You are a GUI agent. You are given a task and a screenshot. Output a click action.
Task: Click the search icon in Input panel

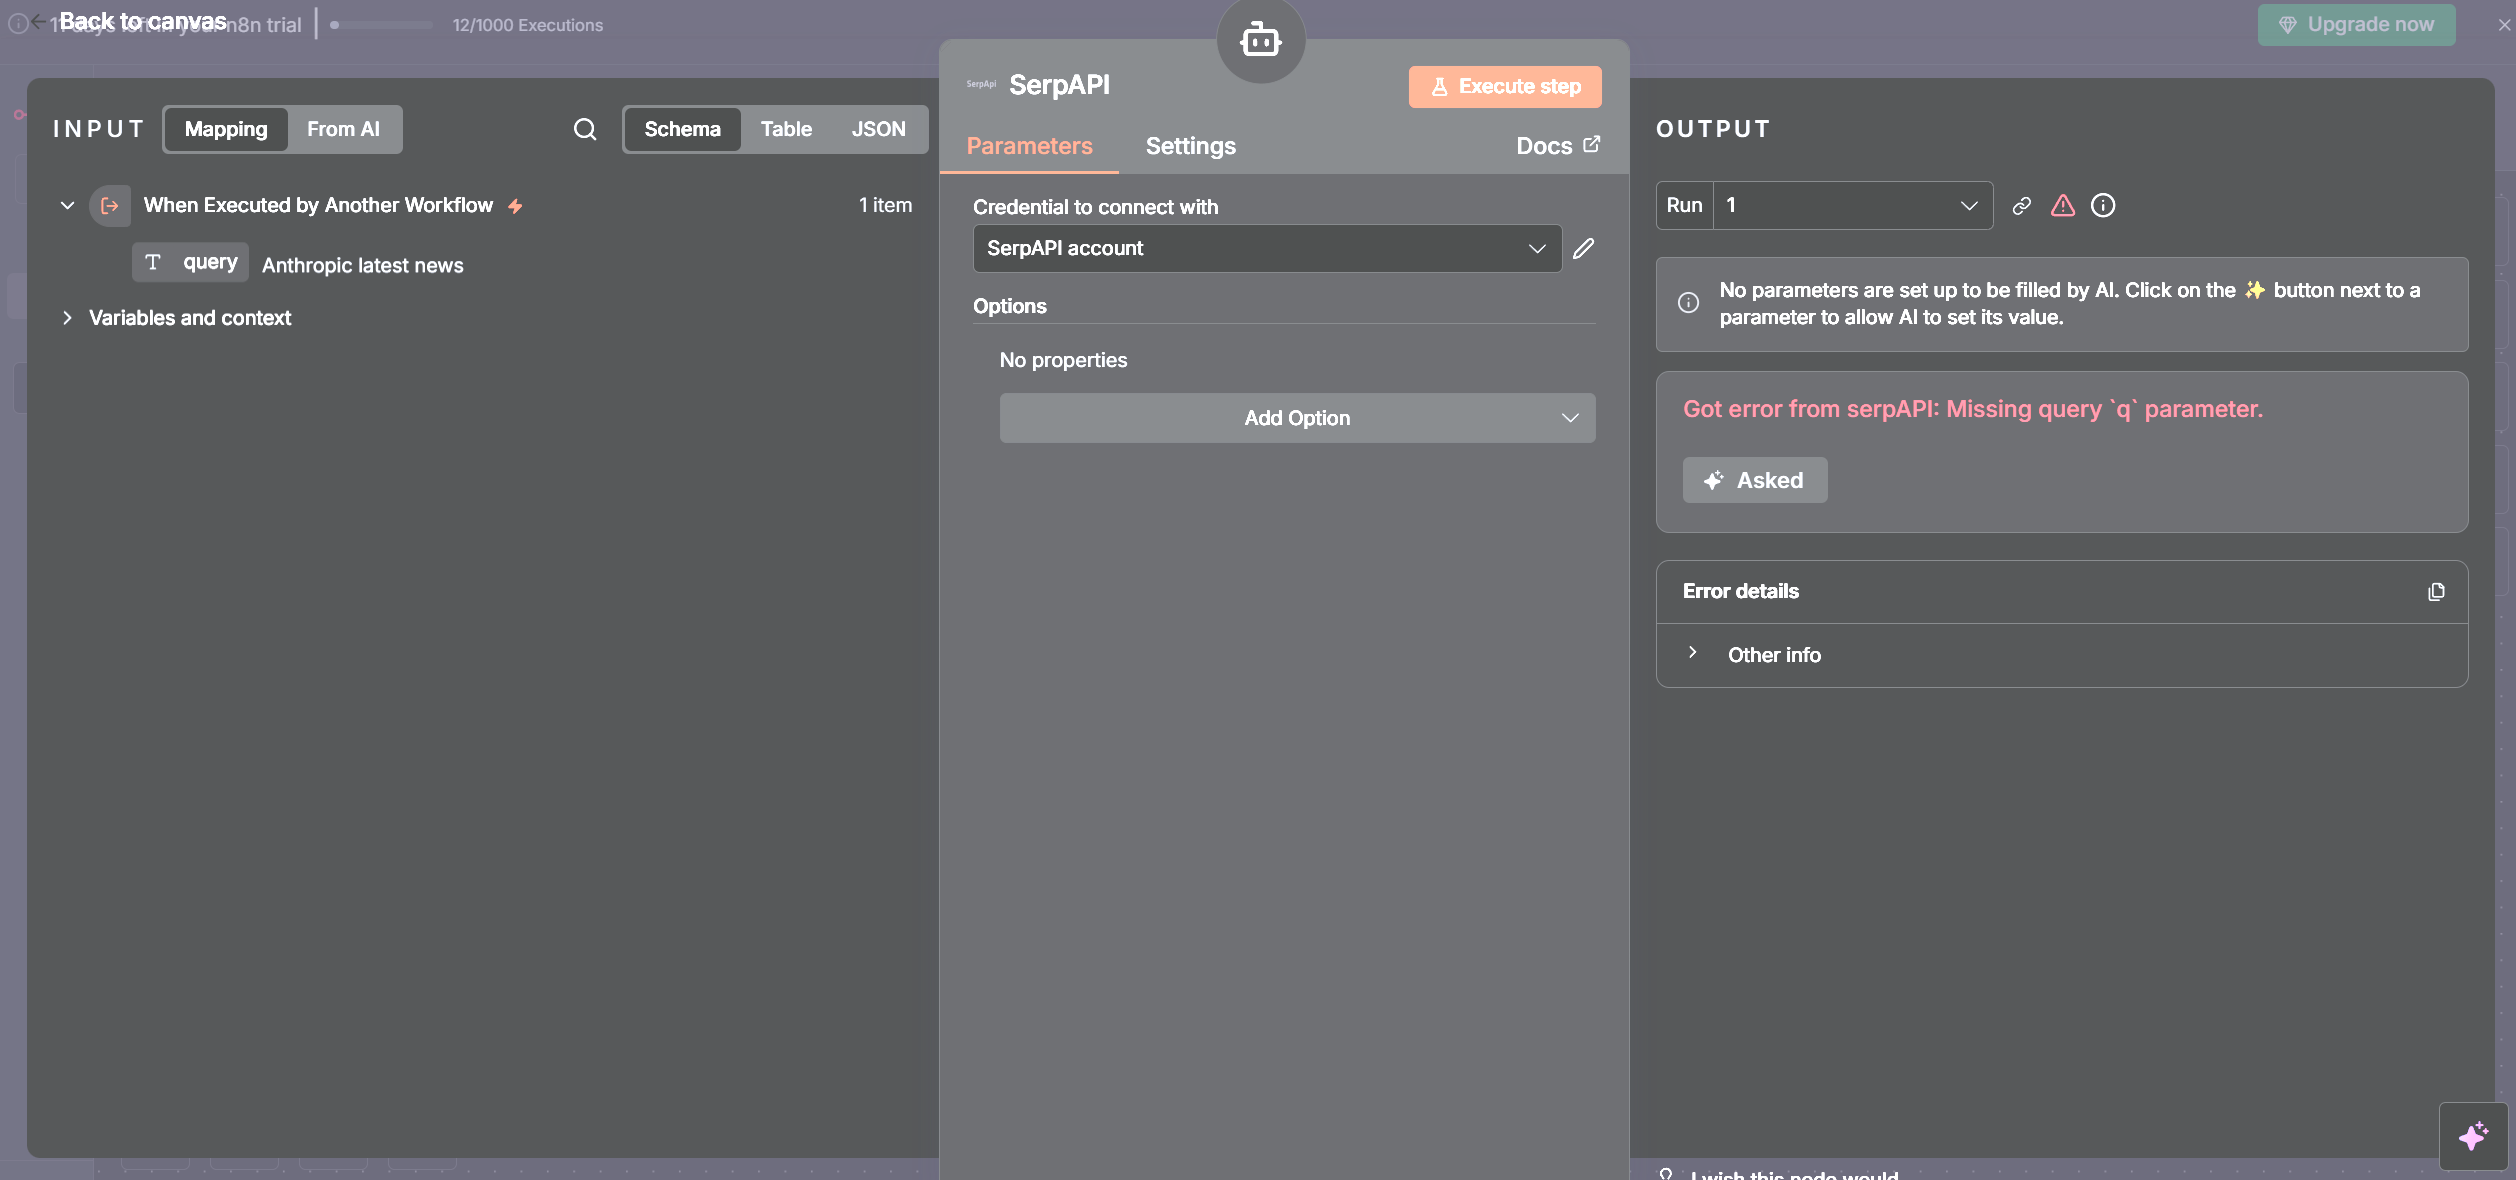(x=585, y=129)
